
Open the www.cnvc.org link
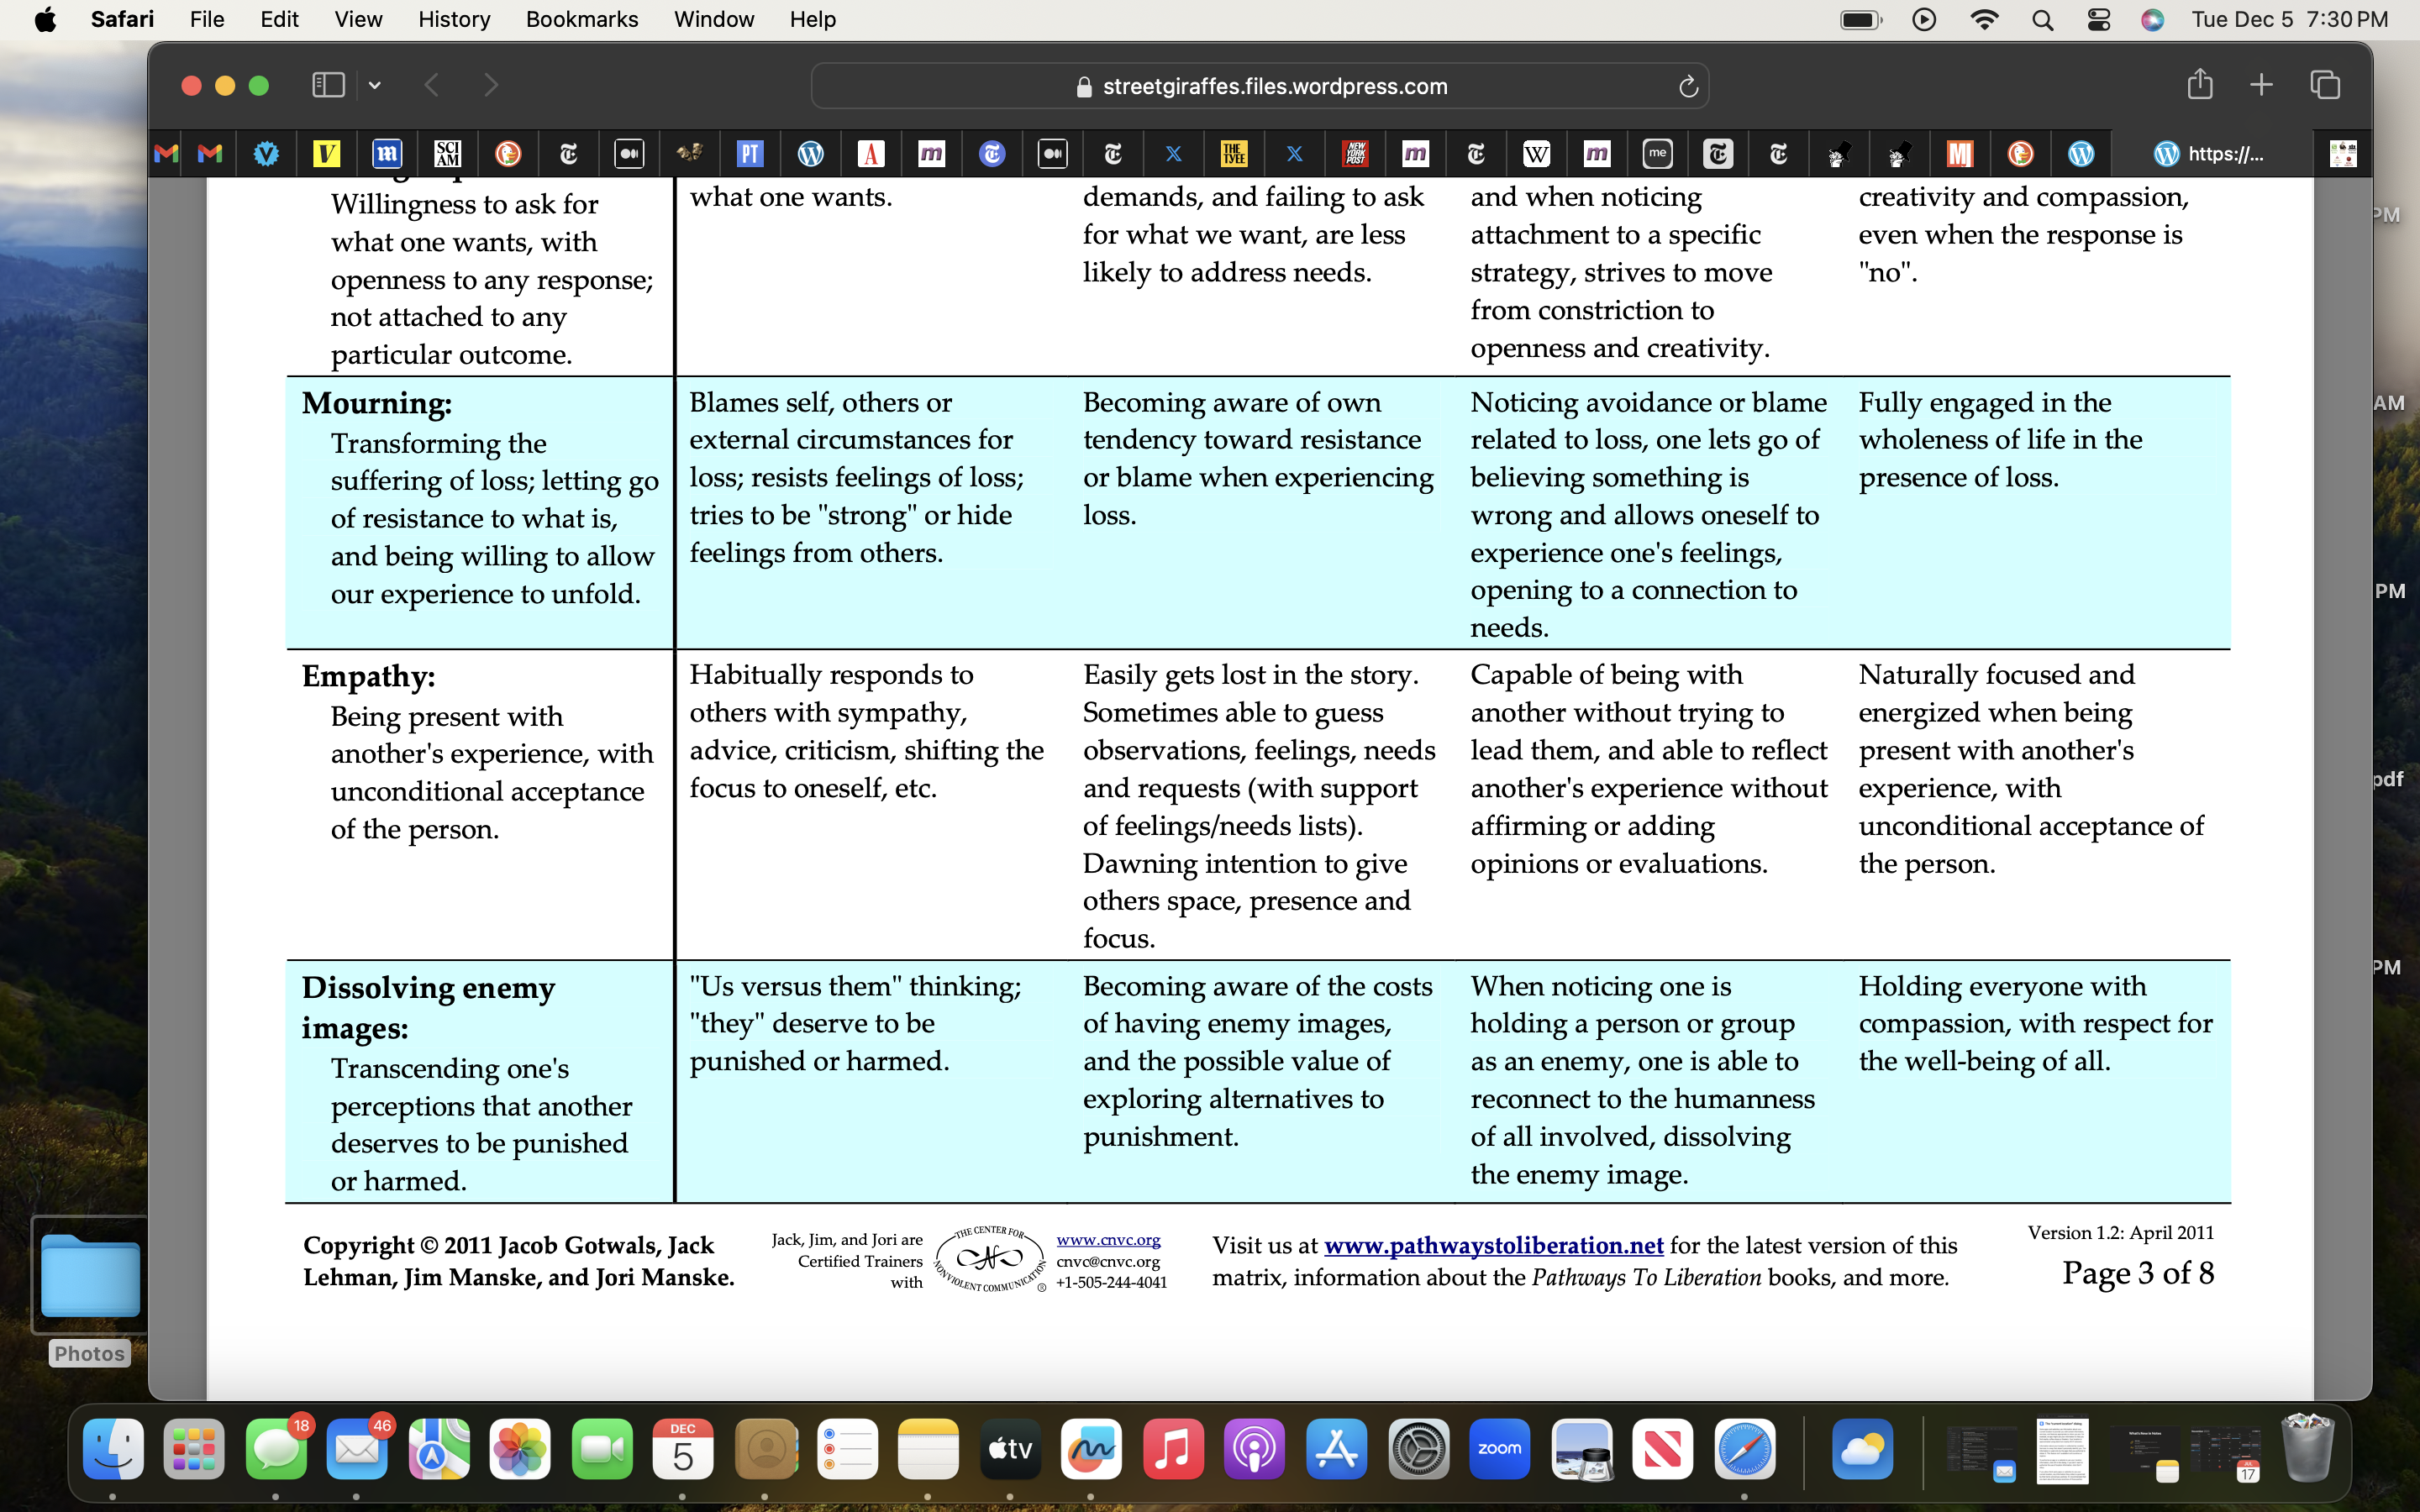point(1108,1239)
